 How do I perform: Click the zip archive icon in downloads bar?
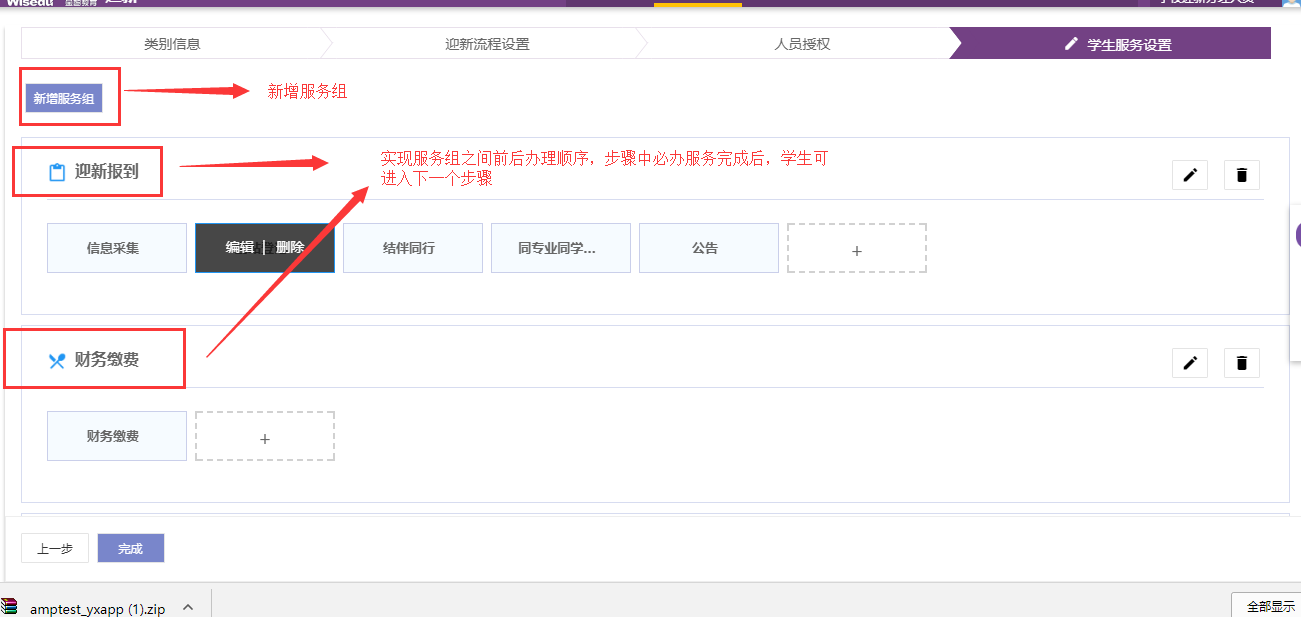point(9,607)
